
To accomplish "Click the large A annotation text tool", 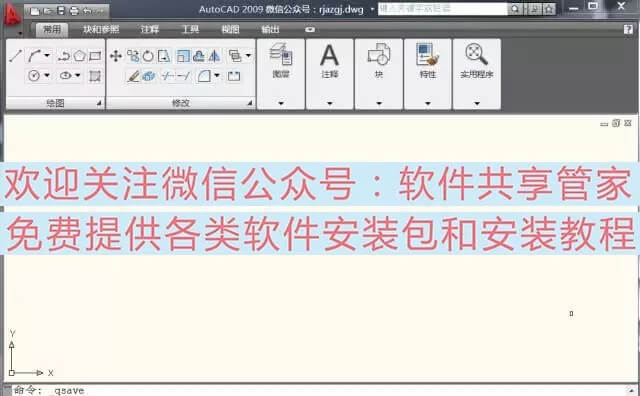I will pyautogui.click(x=329, y=55).
